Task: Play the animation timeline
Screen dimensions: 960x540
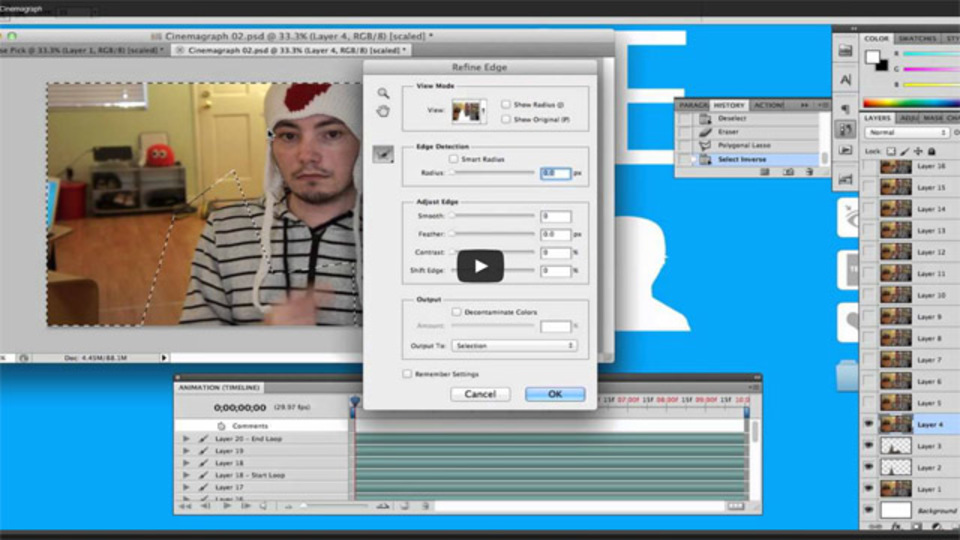Action: click(x=227, y=506)
